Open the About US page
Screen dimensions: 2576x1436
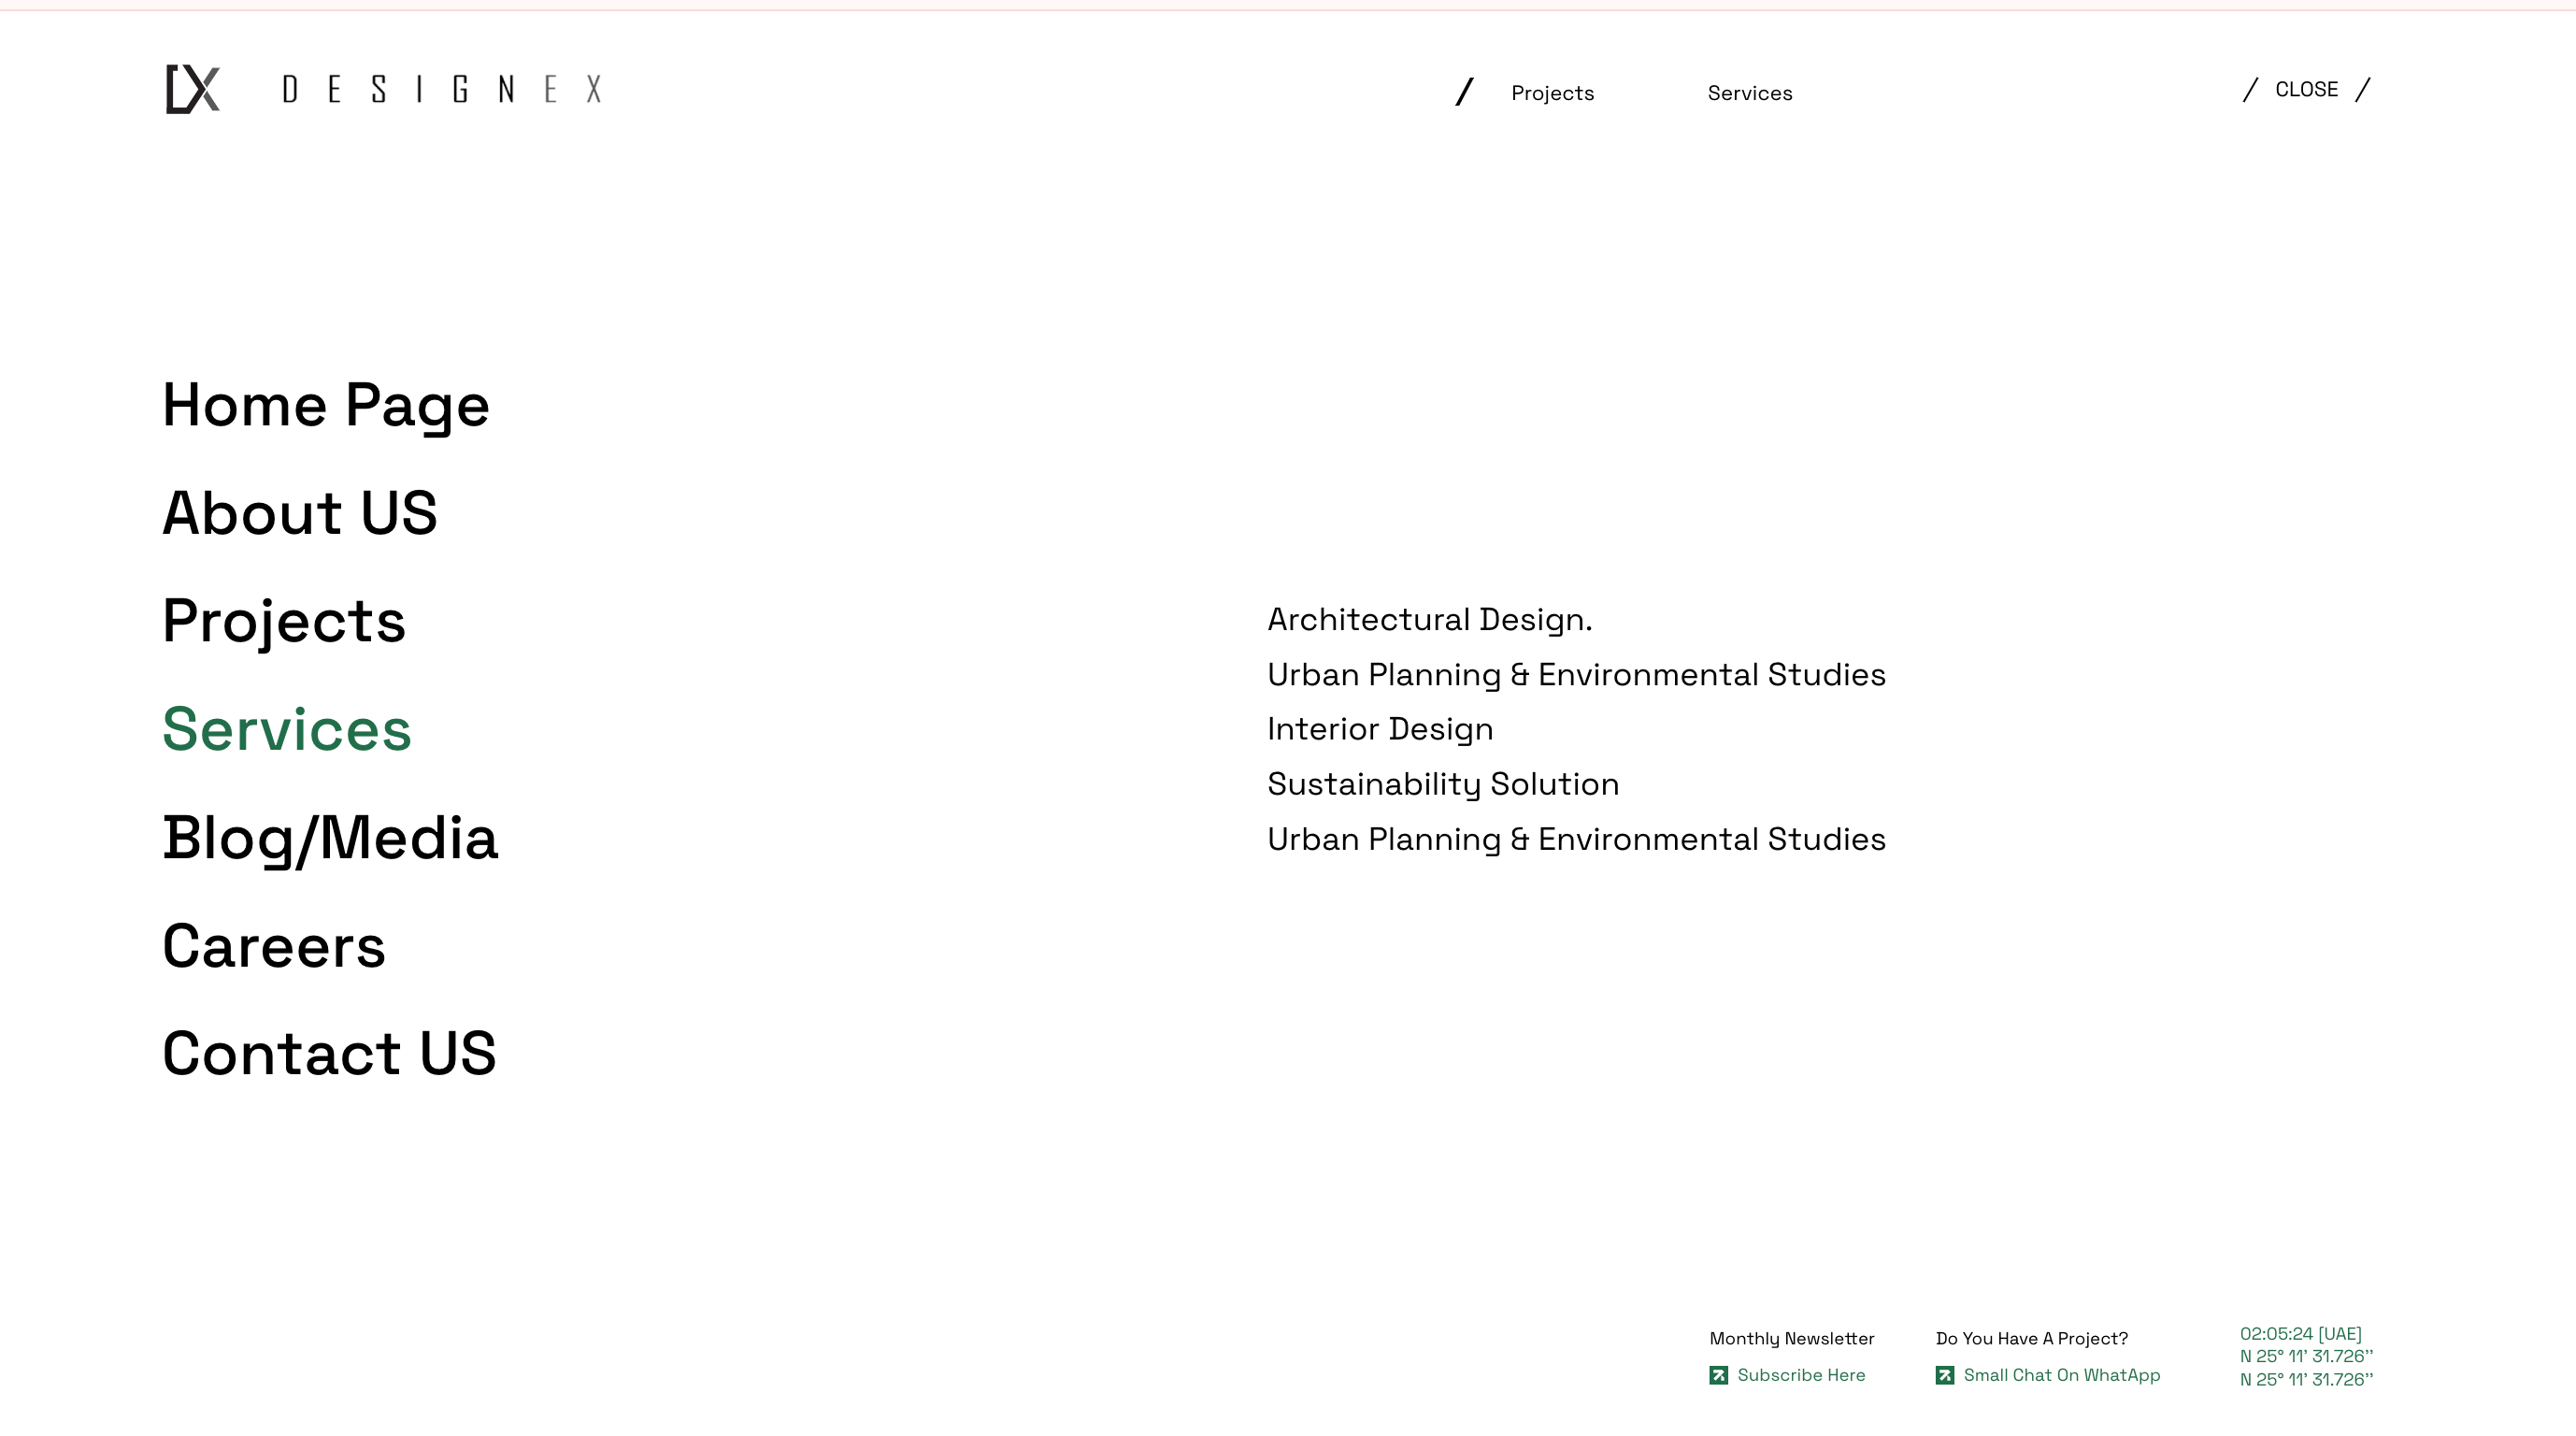tap(300, 513)
